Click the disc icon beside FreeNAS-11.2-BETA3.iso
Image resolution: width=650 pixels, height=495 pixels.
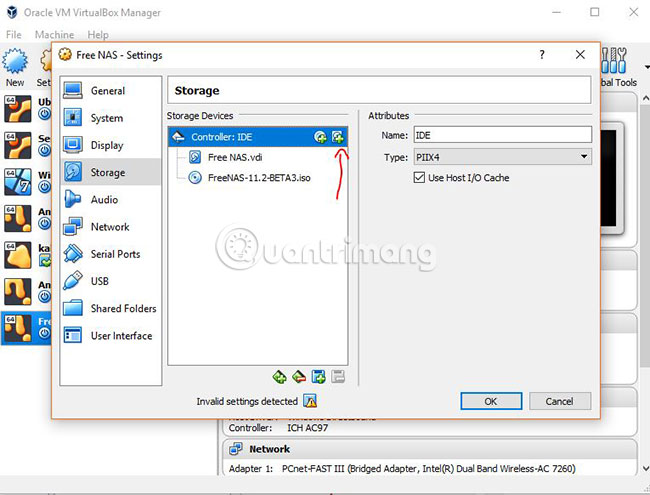coord(195,177)
